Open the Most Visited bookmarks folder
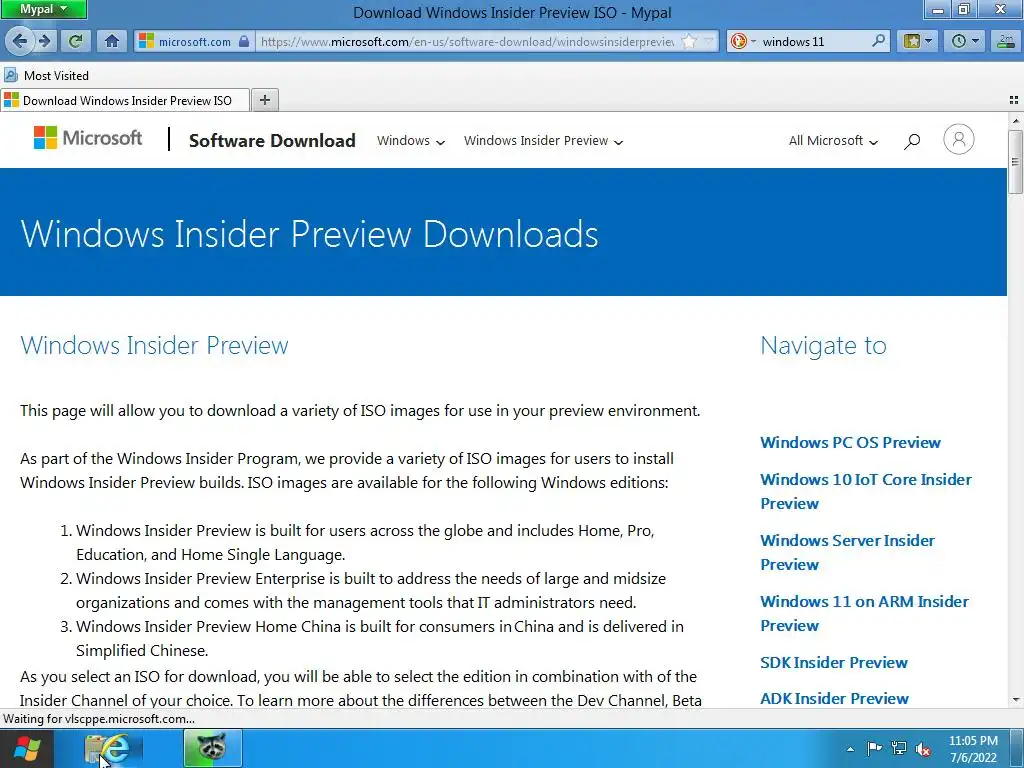Viewport: 1024px width, 768px height. point(46,75)
